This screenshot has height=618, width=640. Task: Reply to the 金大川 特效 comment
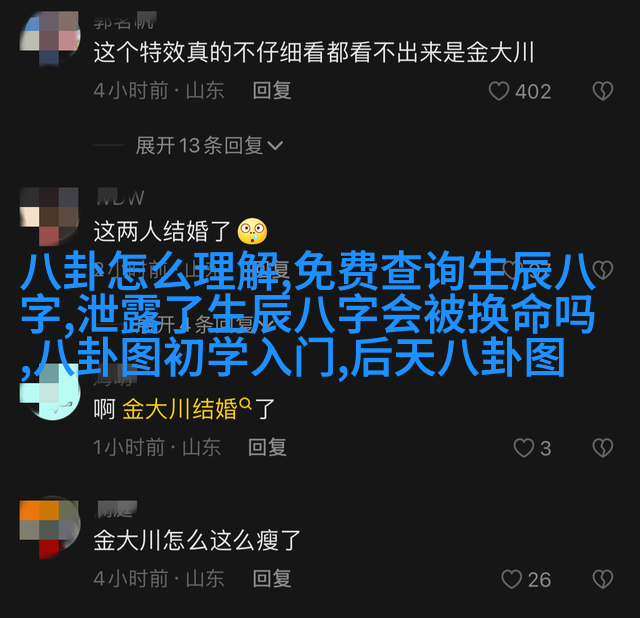271,90
